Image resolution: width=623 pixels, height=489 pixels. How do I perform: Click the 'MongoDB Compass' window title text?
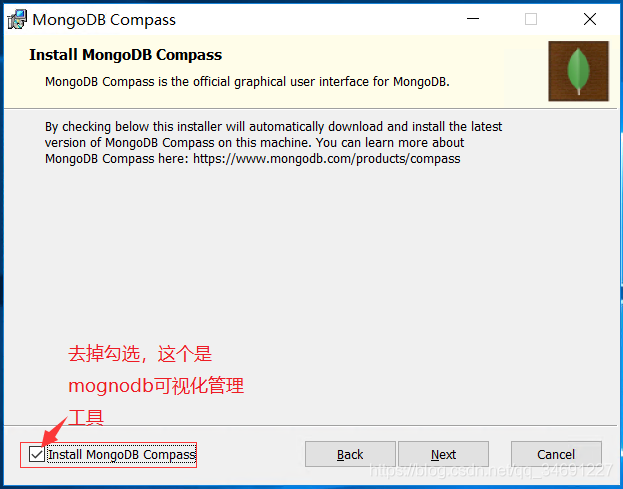(104, 19)
